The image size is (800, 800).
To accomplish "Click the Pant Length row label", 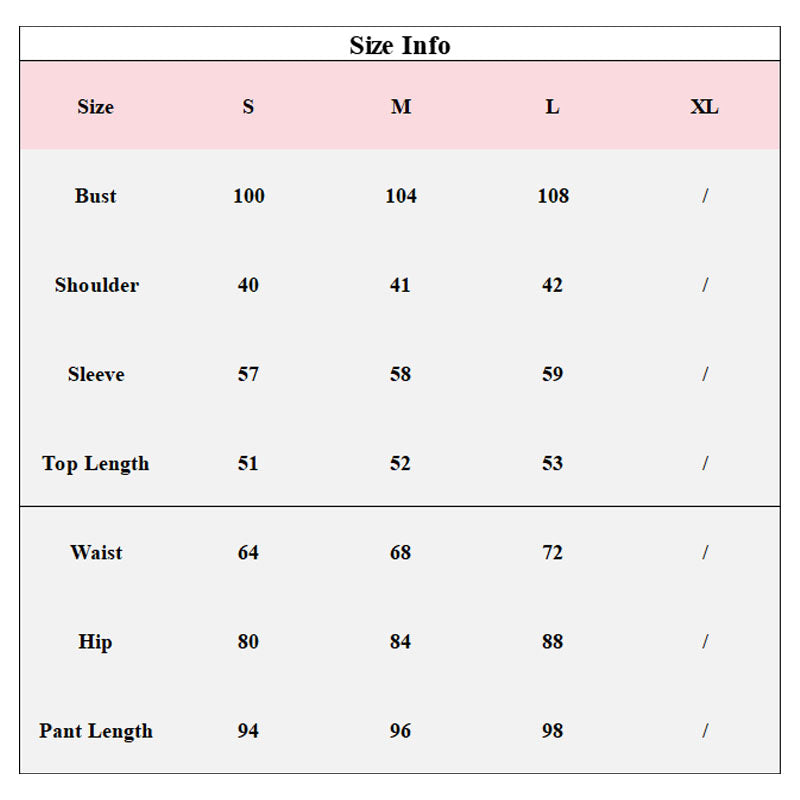I will click(x=95, y=731).
